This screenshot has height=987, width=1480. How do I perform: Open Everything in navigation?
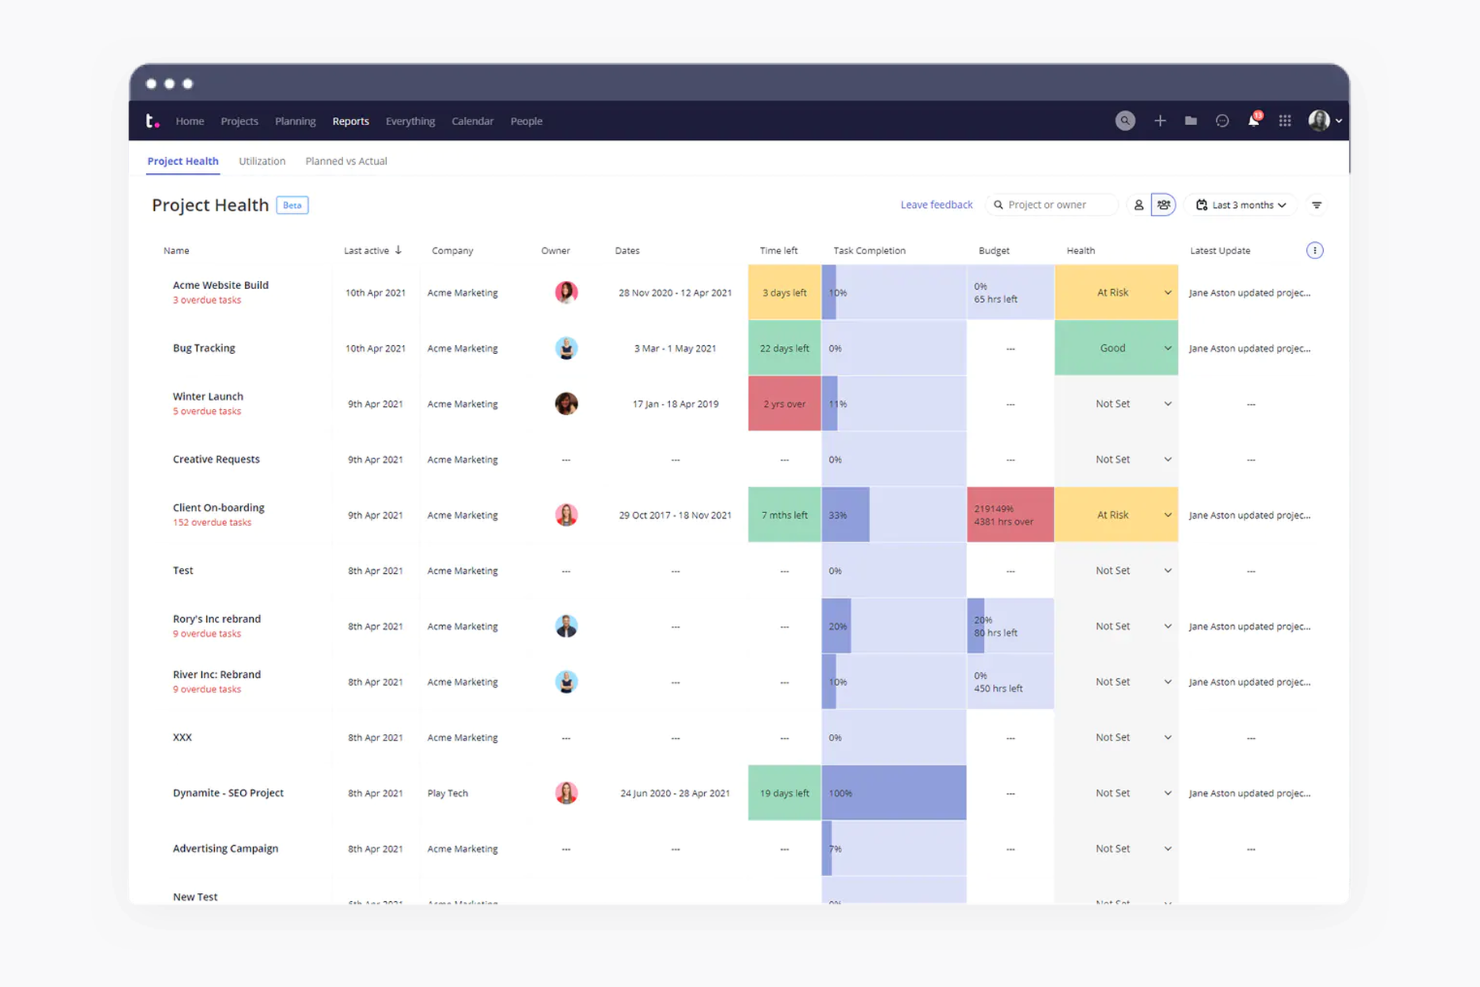(x=410, y=121)
